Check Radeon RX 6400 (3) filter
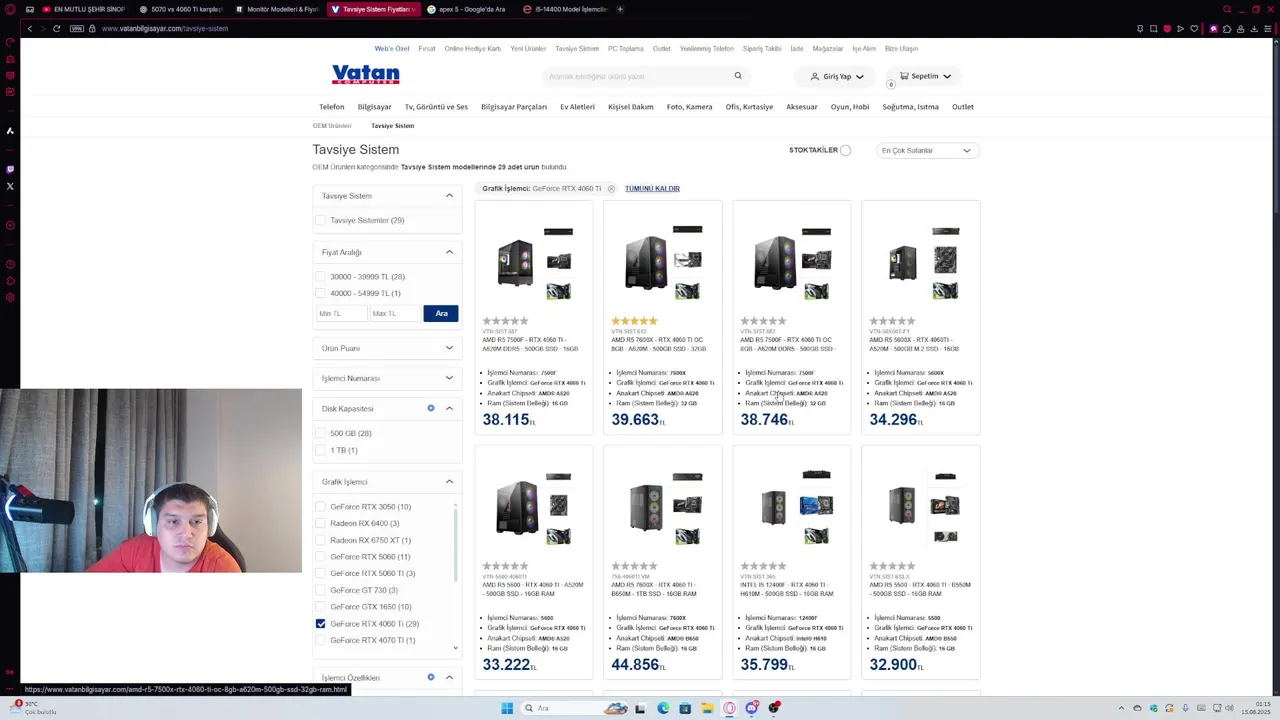Screen dimensions: 1280x720 [x=320, y=523]
